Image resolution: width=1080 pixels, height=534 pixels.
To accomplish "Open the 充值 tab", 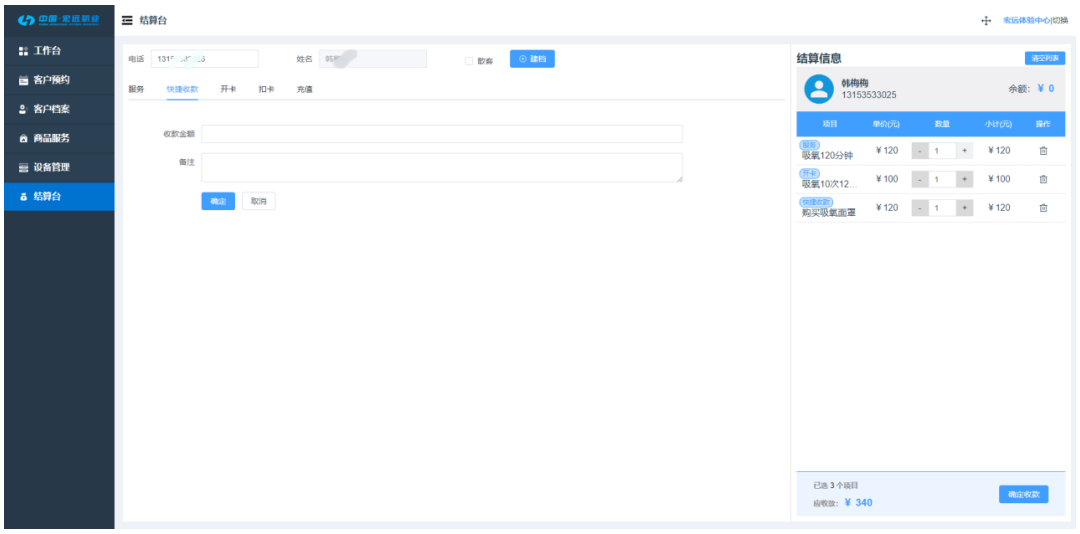I will point(304,89).
